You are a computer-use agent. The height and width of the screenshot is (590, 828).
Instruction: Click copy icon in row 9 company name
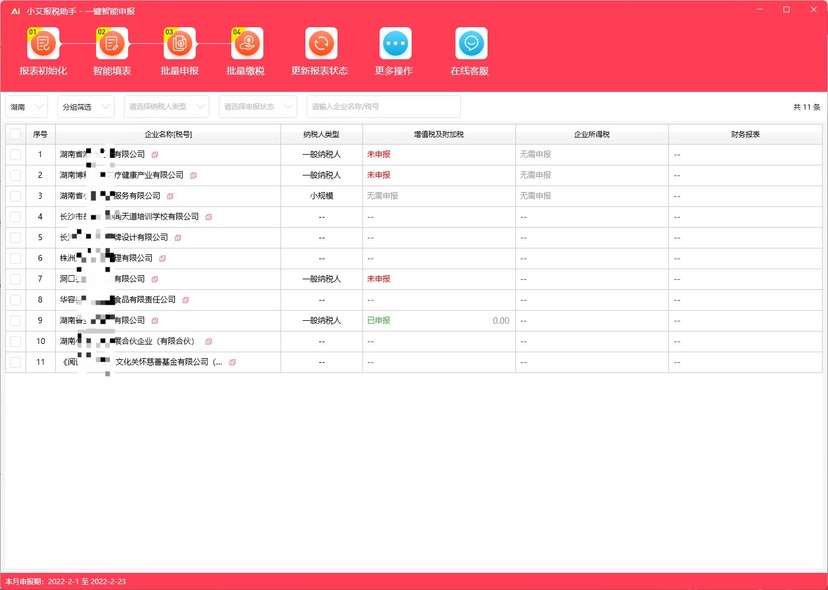[155, 321]
